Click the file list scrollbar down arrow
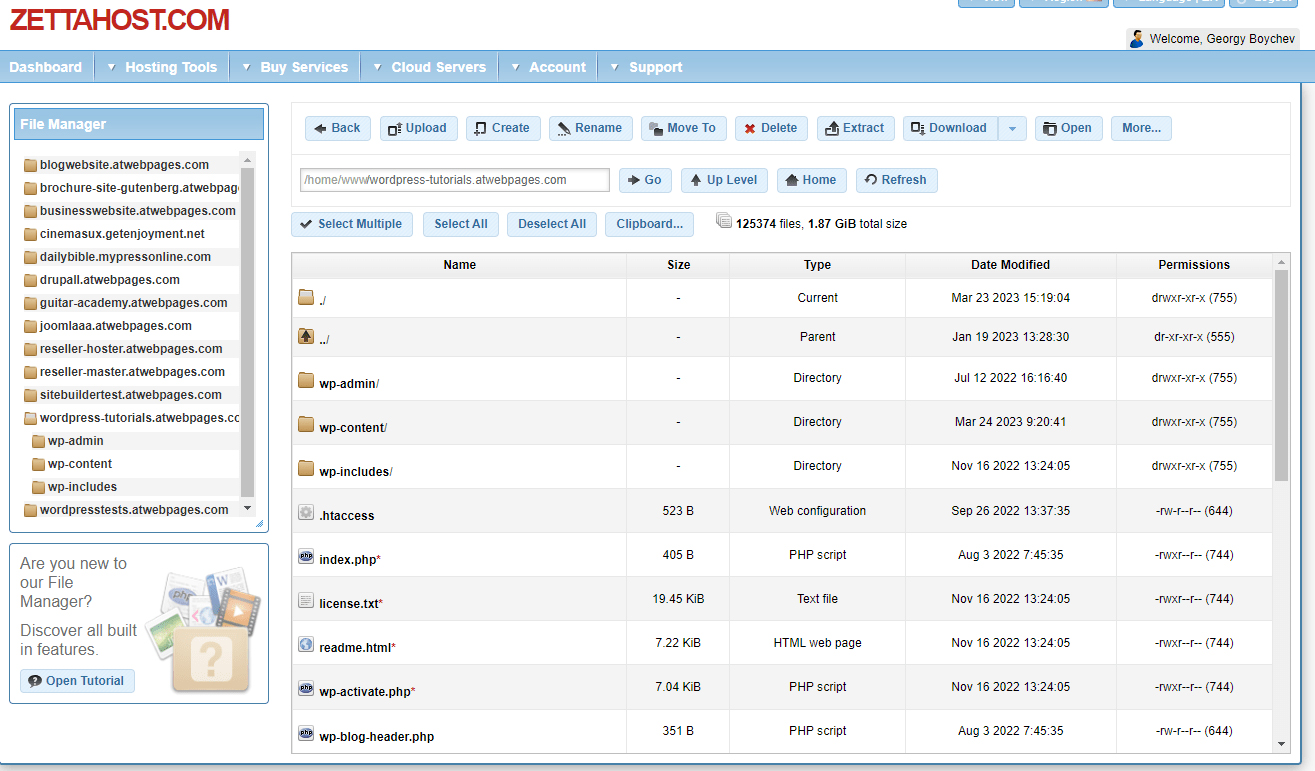Image resolution: width=1315 pixels, height=771 pixels. [x=1282, y=744]
